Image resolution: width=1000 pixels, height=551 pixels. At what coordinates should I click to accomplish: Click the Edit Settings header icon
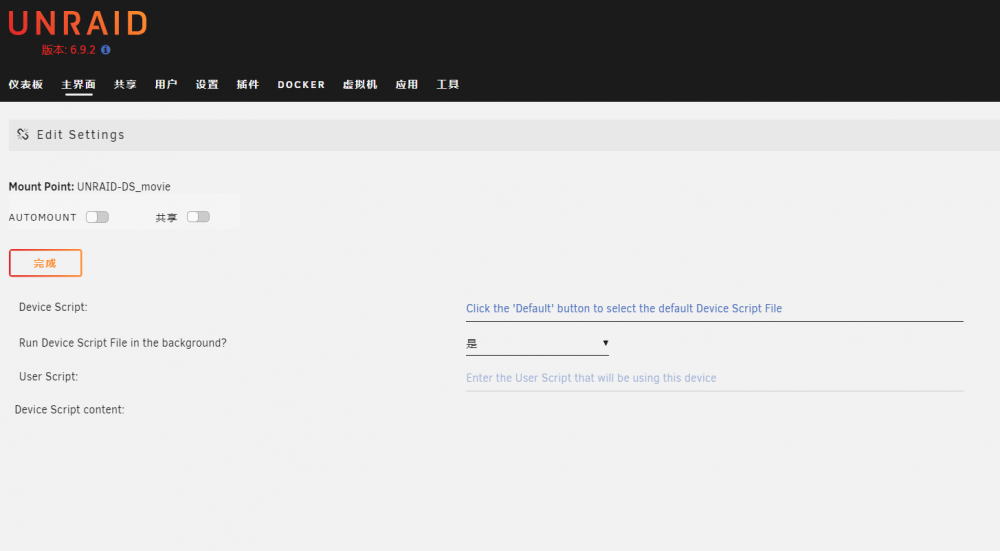[x=23, y=135]
